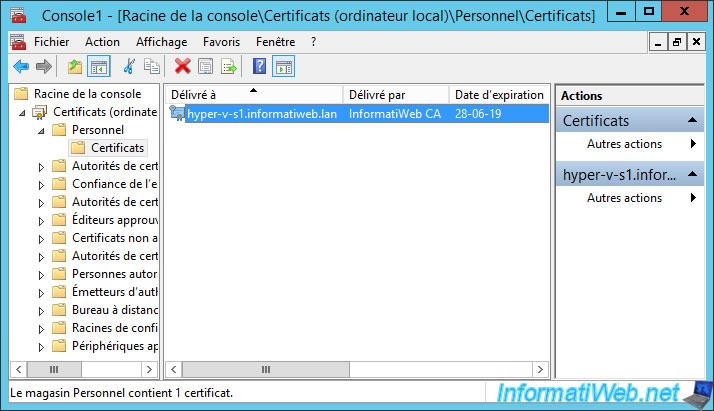Click the InformatiWeb CA issuer cell
Image resolution: width=714 pixels, height=411 pixels.
[395, 114]
